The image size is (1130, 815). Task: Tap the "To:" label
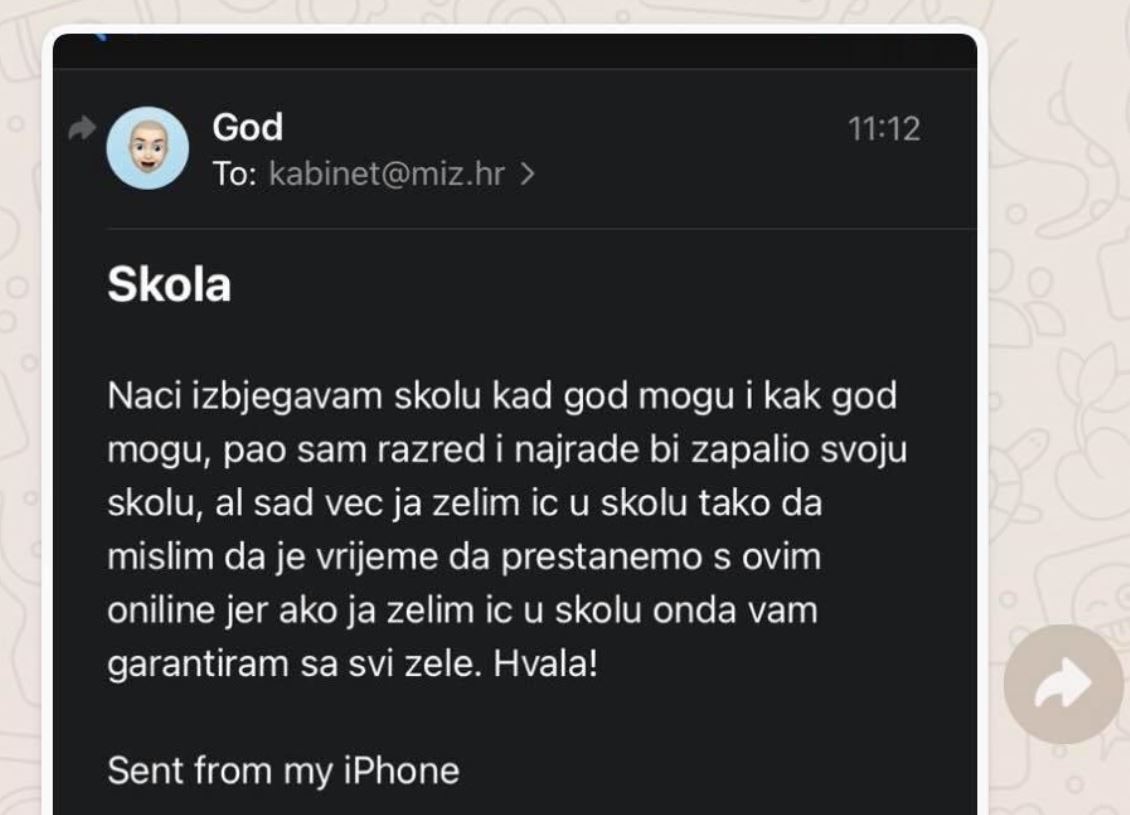pyautogui.click(x=235, y=176)
